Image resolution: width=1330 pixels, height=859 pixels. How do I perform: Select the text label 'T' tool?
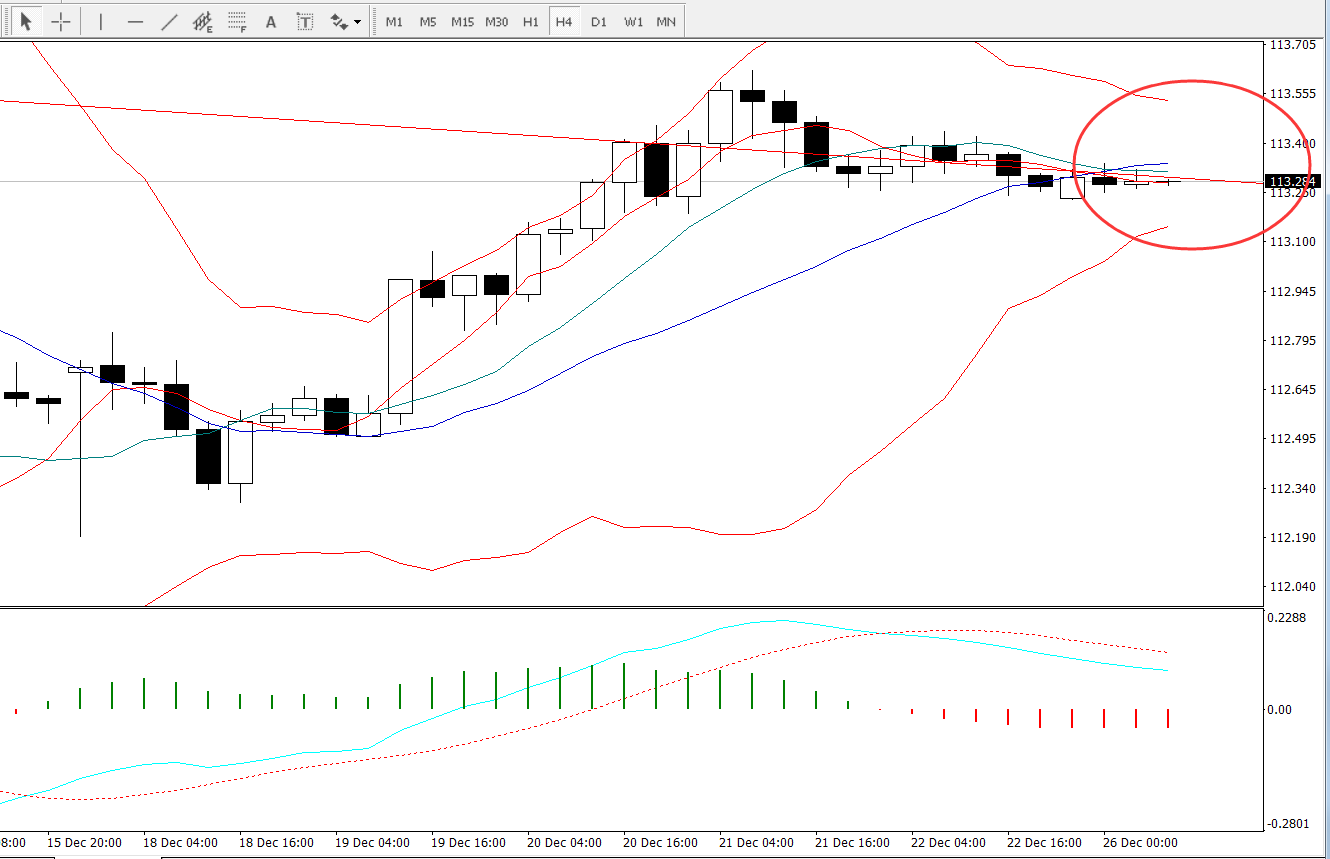[x=305, y=21]
